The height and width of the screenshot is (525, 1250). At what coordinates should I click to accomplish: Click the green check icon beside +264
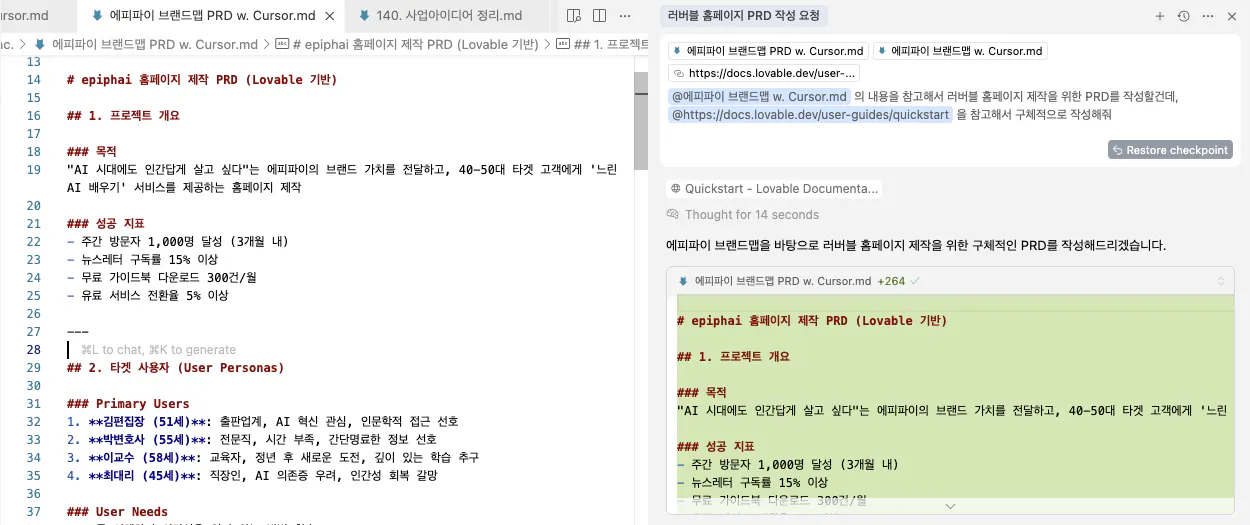pos(916,281)
